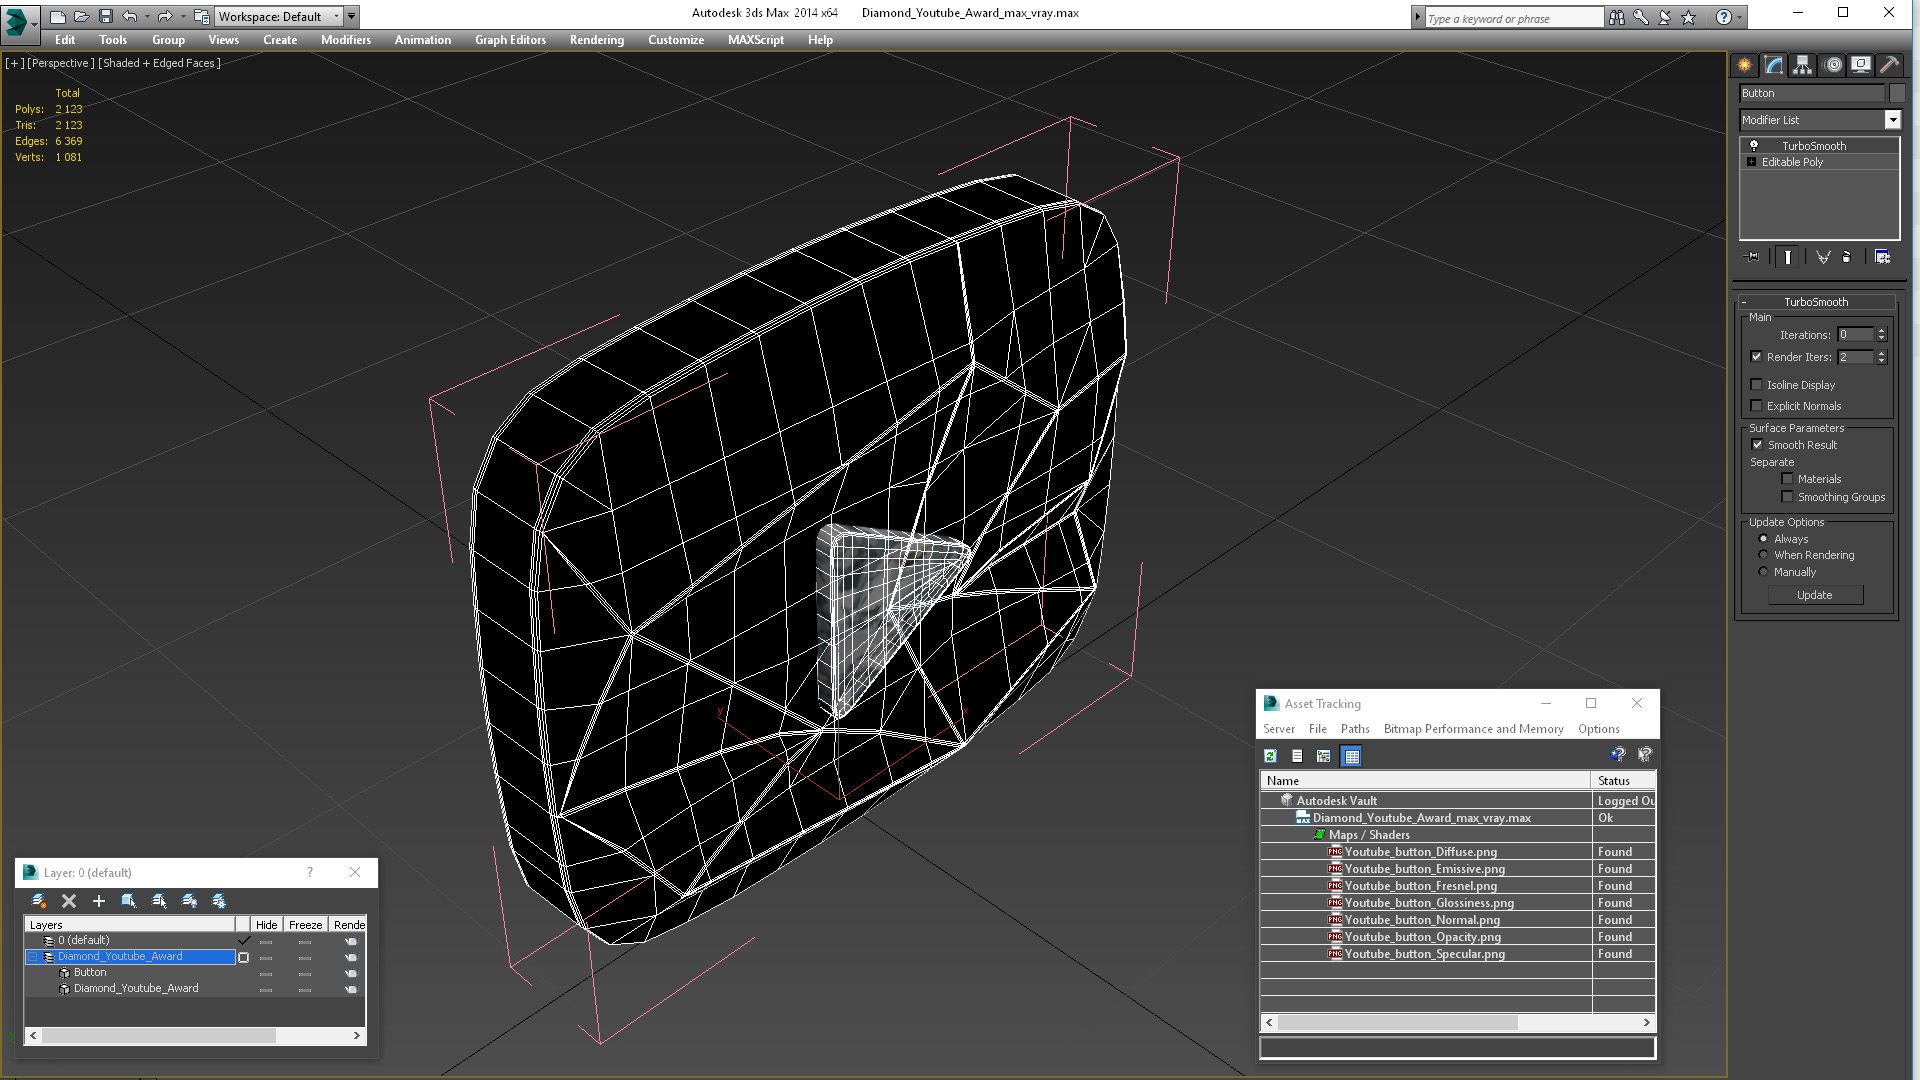The width and height of the screenshot is (1920, 1080).
Task: Toggle TurboSmooth modifier lightbulb on/off
Action: pyautogui.click(x=1753, y=146)
